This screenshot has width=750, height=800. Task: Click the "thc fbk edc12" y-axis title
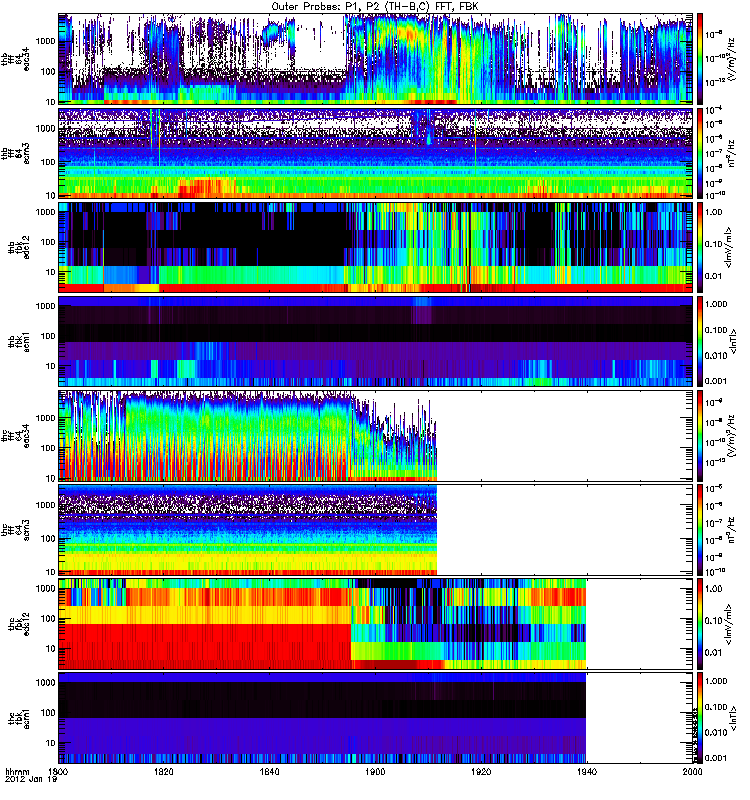click(19, 624)
